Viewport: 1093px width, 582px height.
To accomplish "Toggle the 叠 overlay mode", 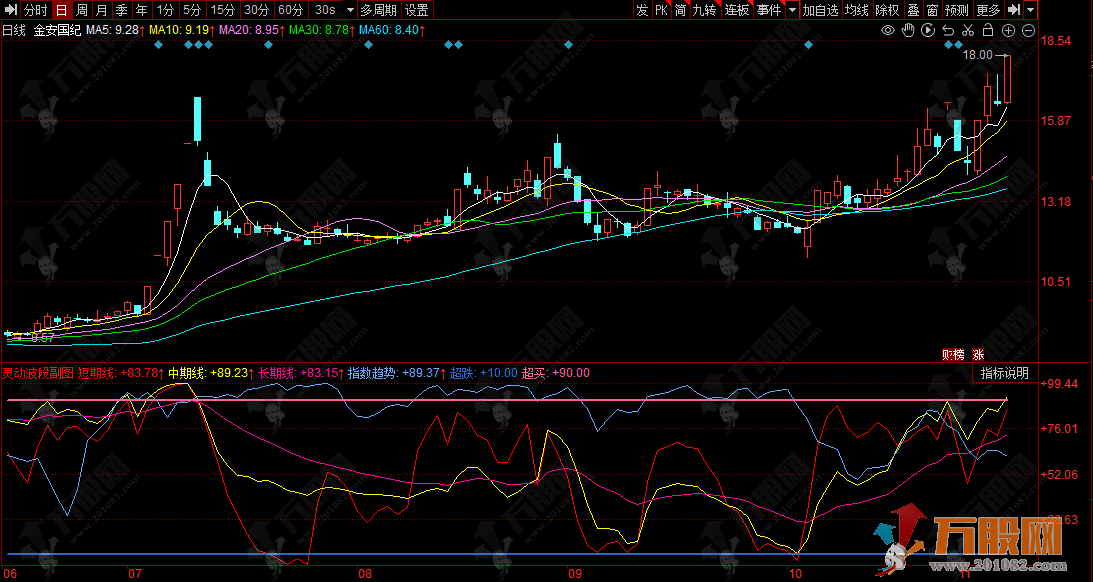I will (x=913, y=10).
